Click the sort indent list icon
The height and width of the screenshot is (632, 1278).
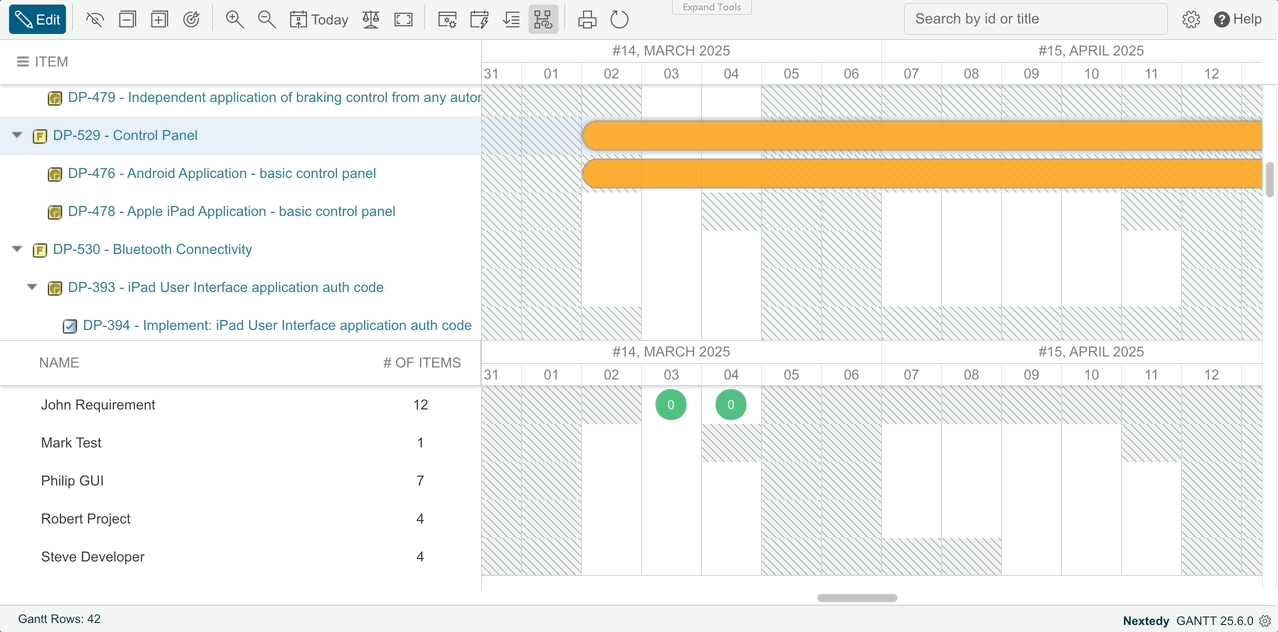tap(511, 19)
